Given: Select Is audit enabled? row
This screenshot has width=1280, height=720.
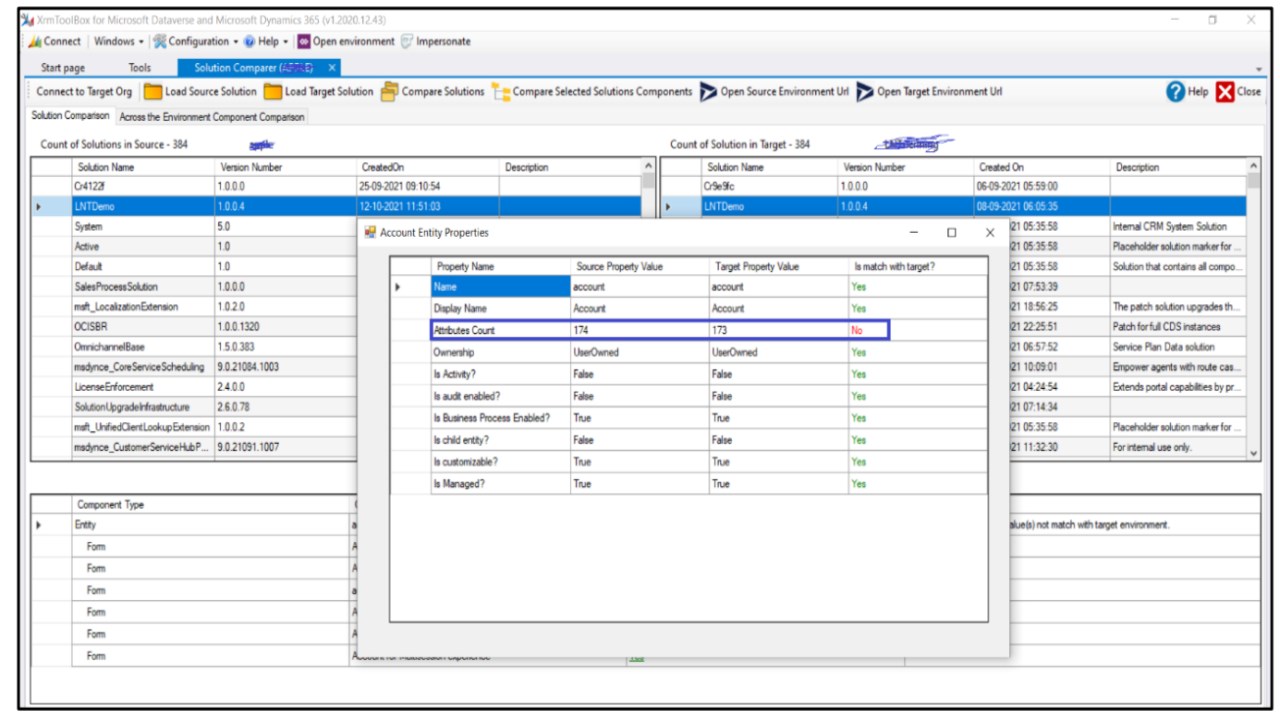Looking at the screenshot, I should [x=688, y=396].
